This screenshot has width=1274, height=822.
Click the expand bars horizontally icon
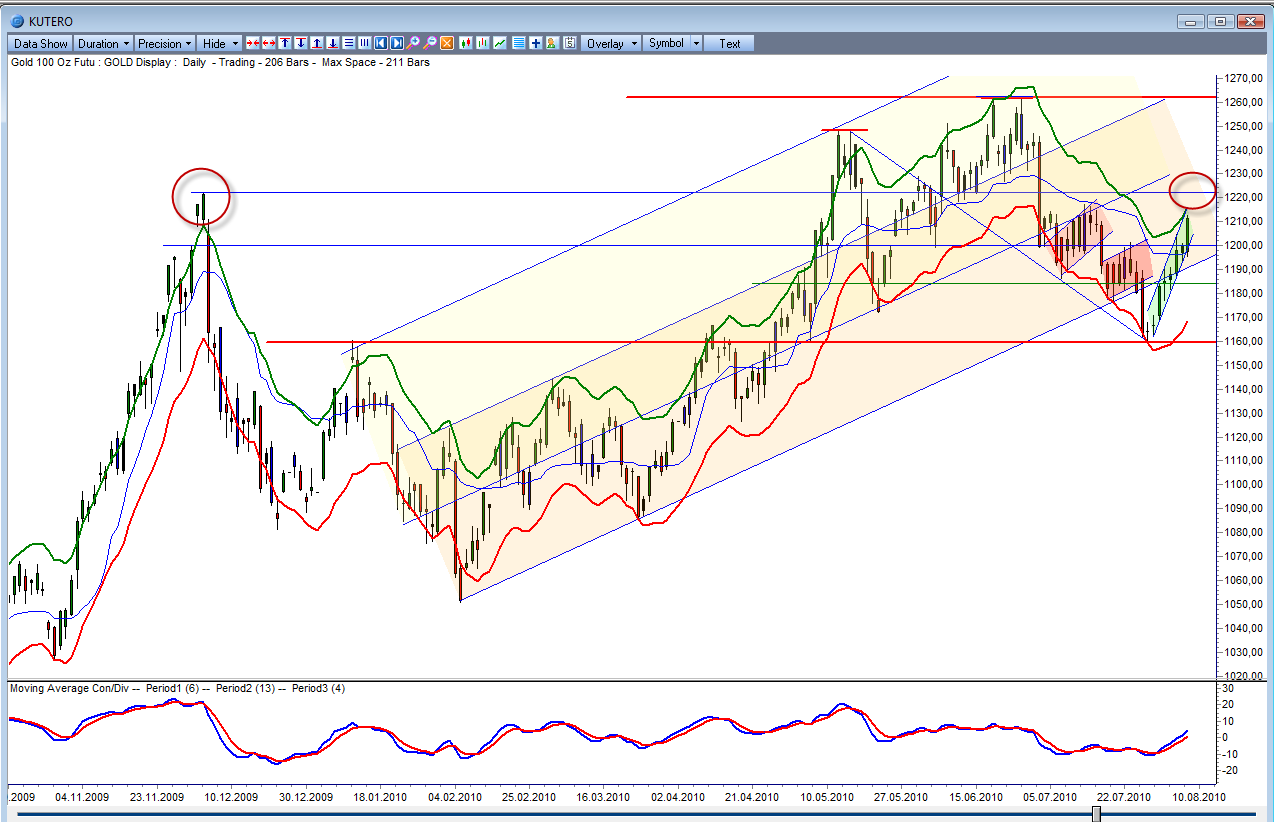(x=269, y=43)
